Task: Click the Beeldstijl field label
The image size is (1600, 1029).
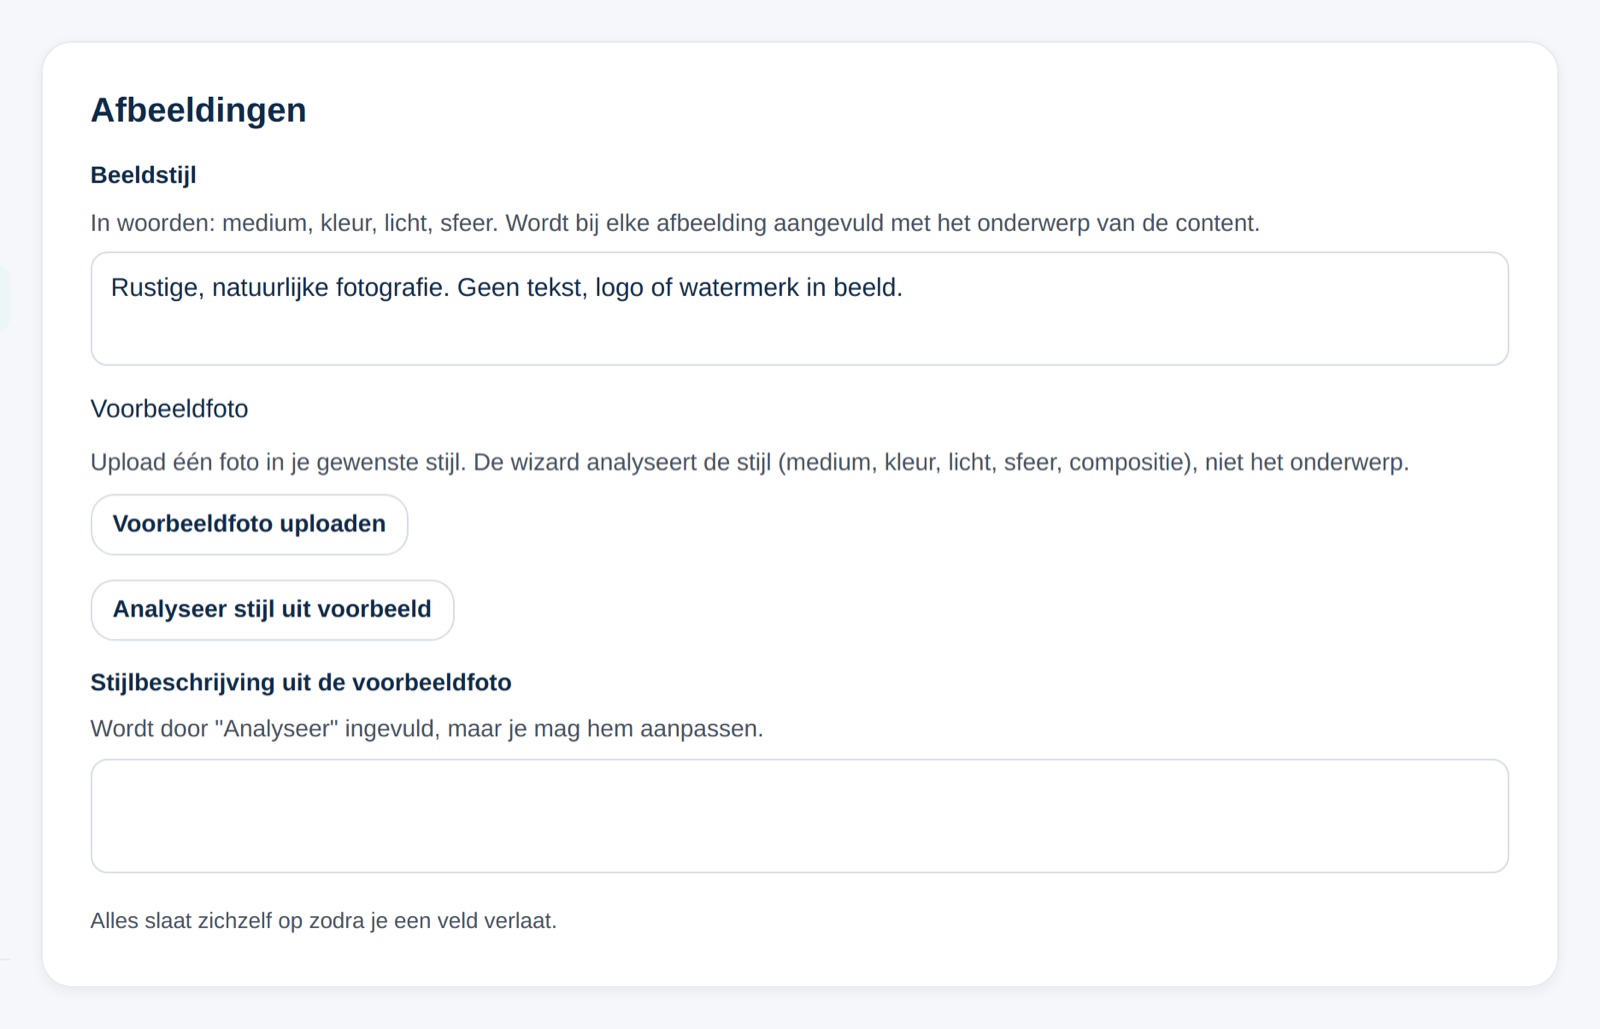Action: pyautogui.click(x=143, y=175)
